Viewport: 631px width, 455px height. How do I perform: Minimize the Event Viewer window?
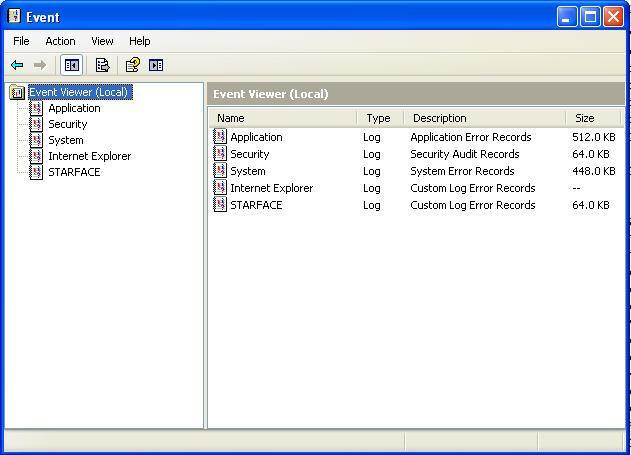567,17
